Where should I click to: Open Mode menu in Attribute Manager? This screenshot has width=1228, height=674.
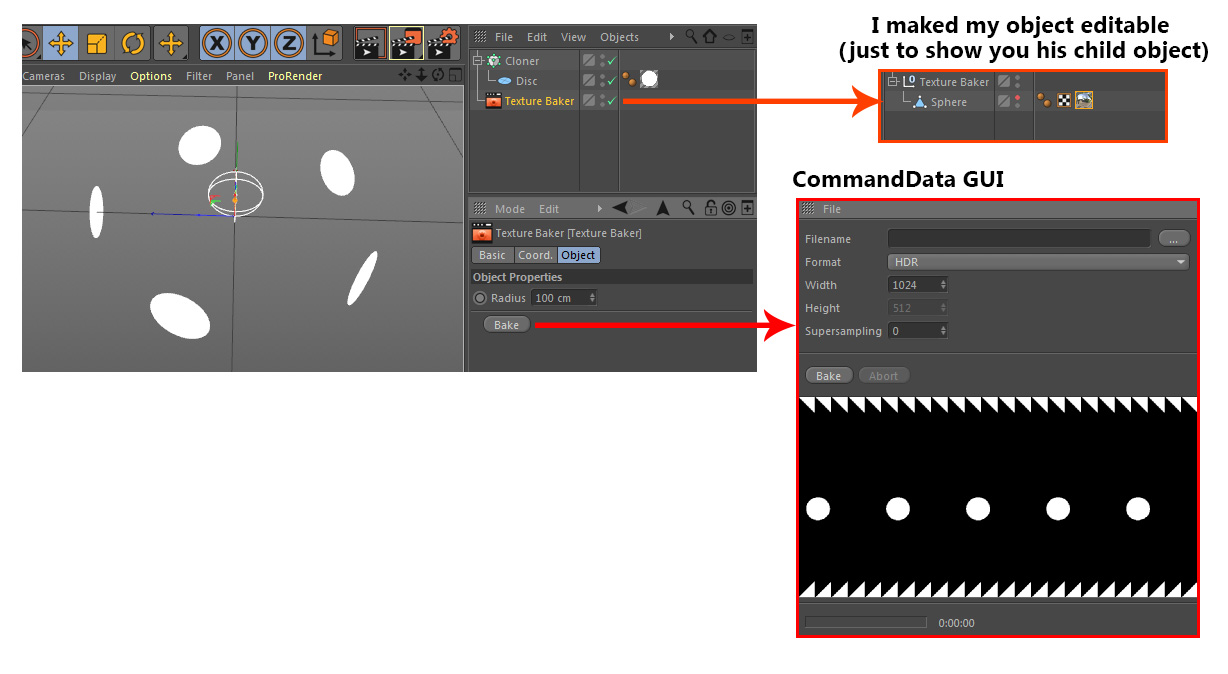tap(510, 209)
